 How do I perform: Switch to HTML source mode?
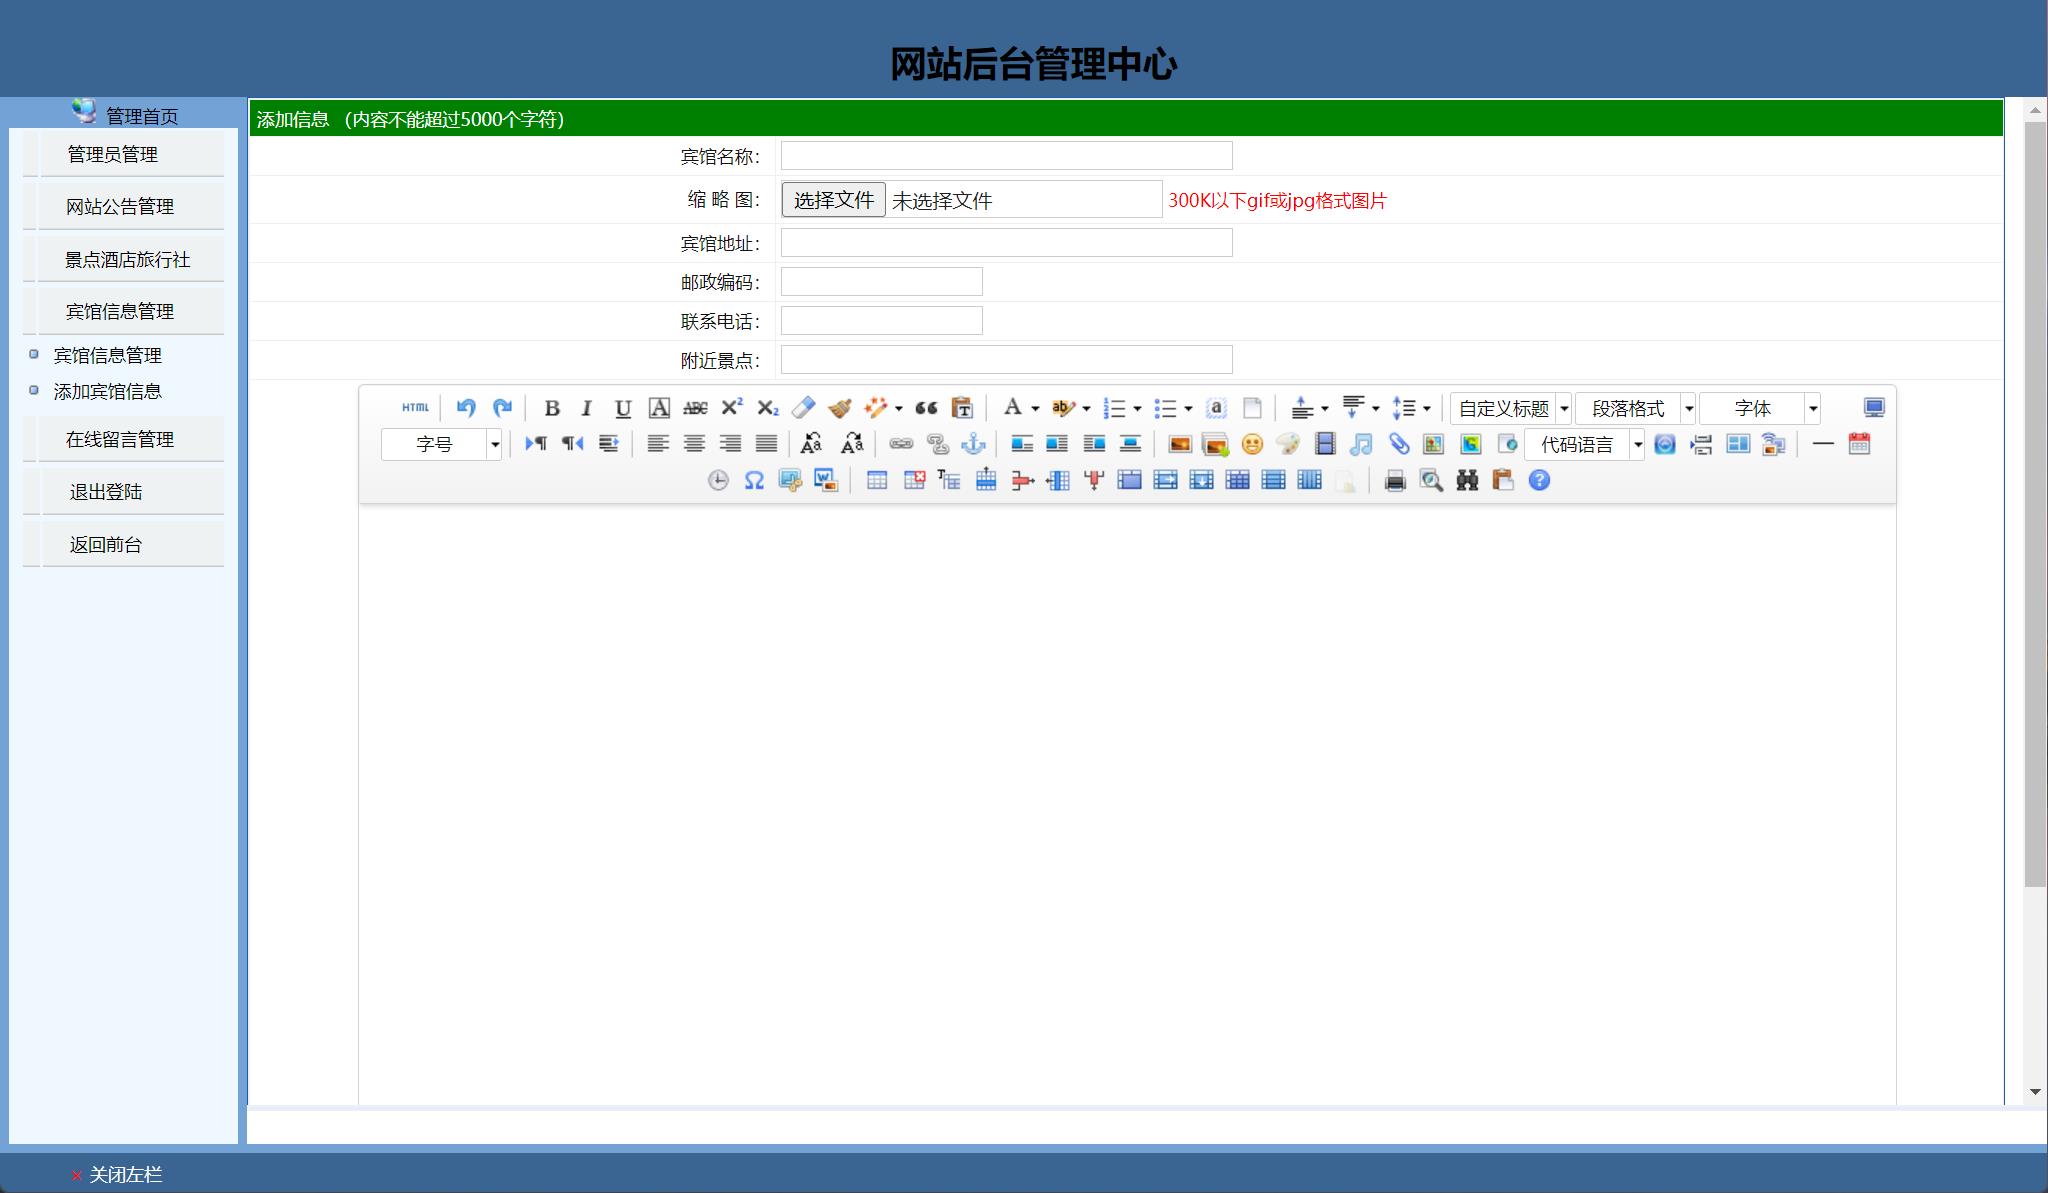[415, 408]
